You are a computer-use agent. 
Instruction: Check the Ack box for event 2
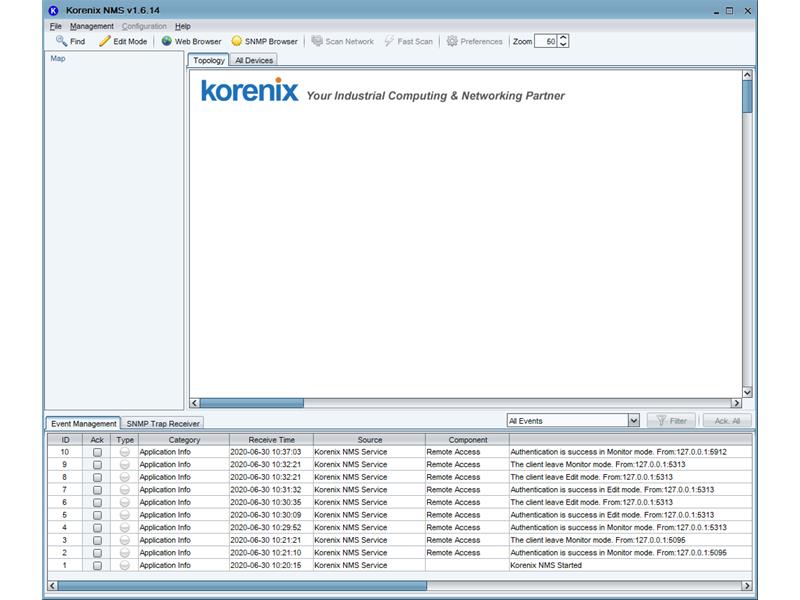click(x=97, y=553)
